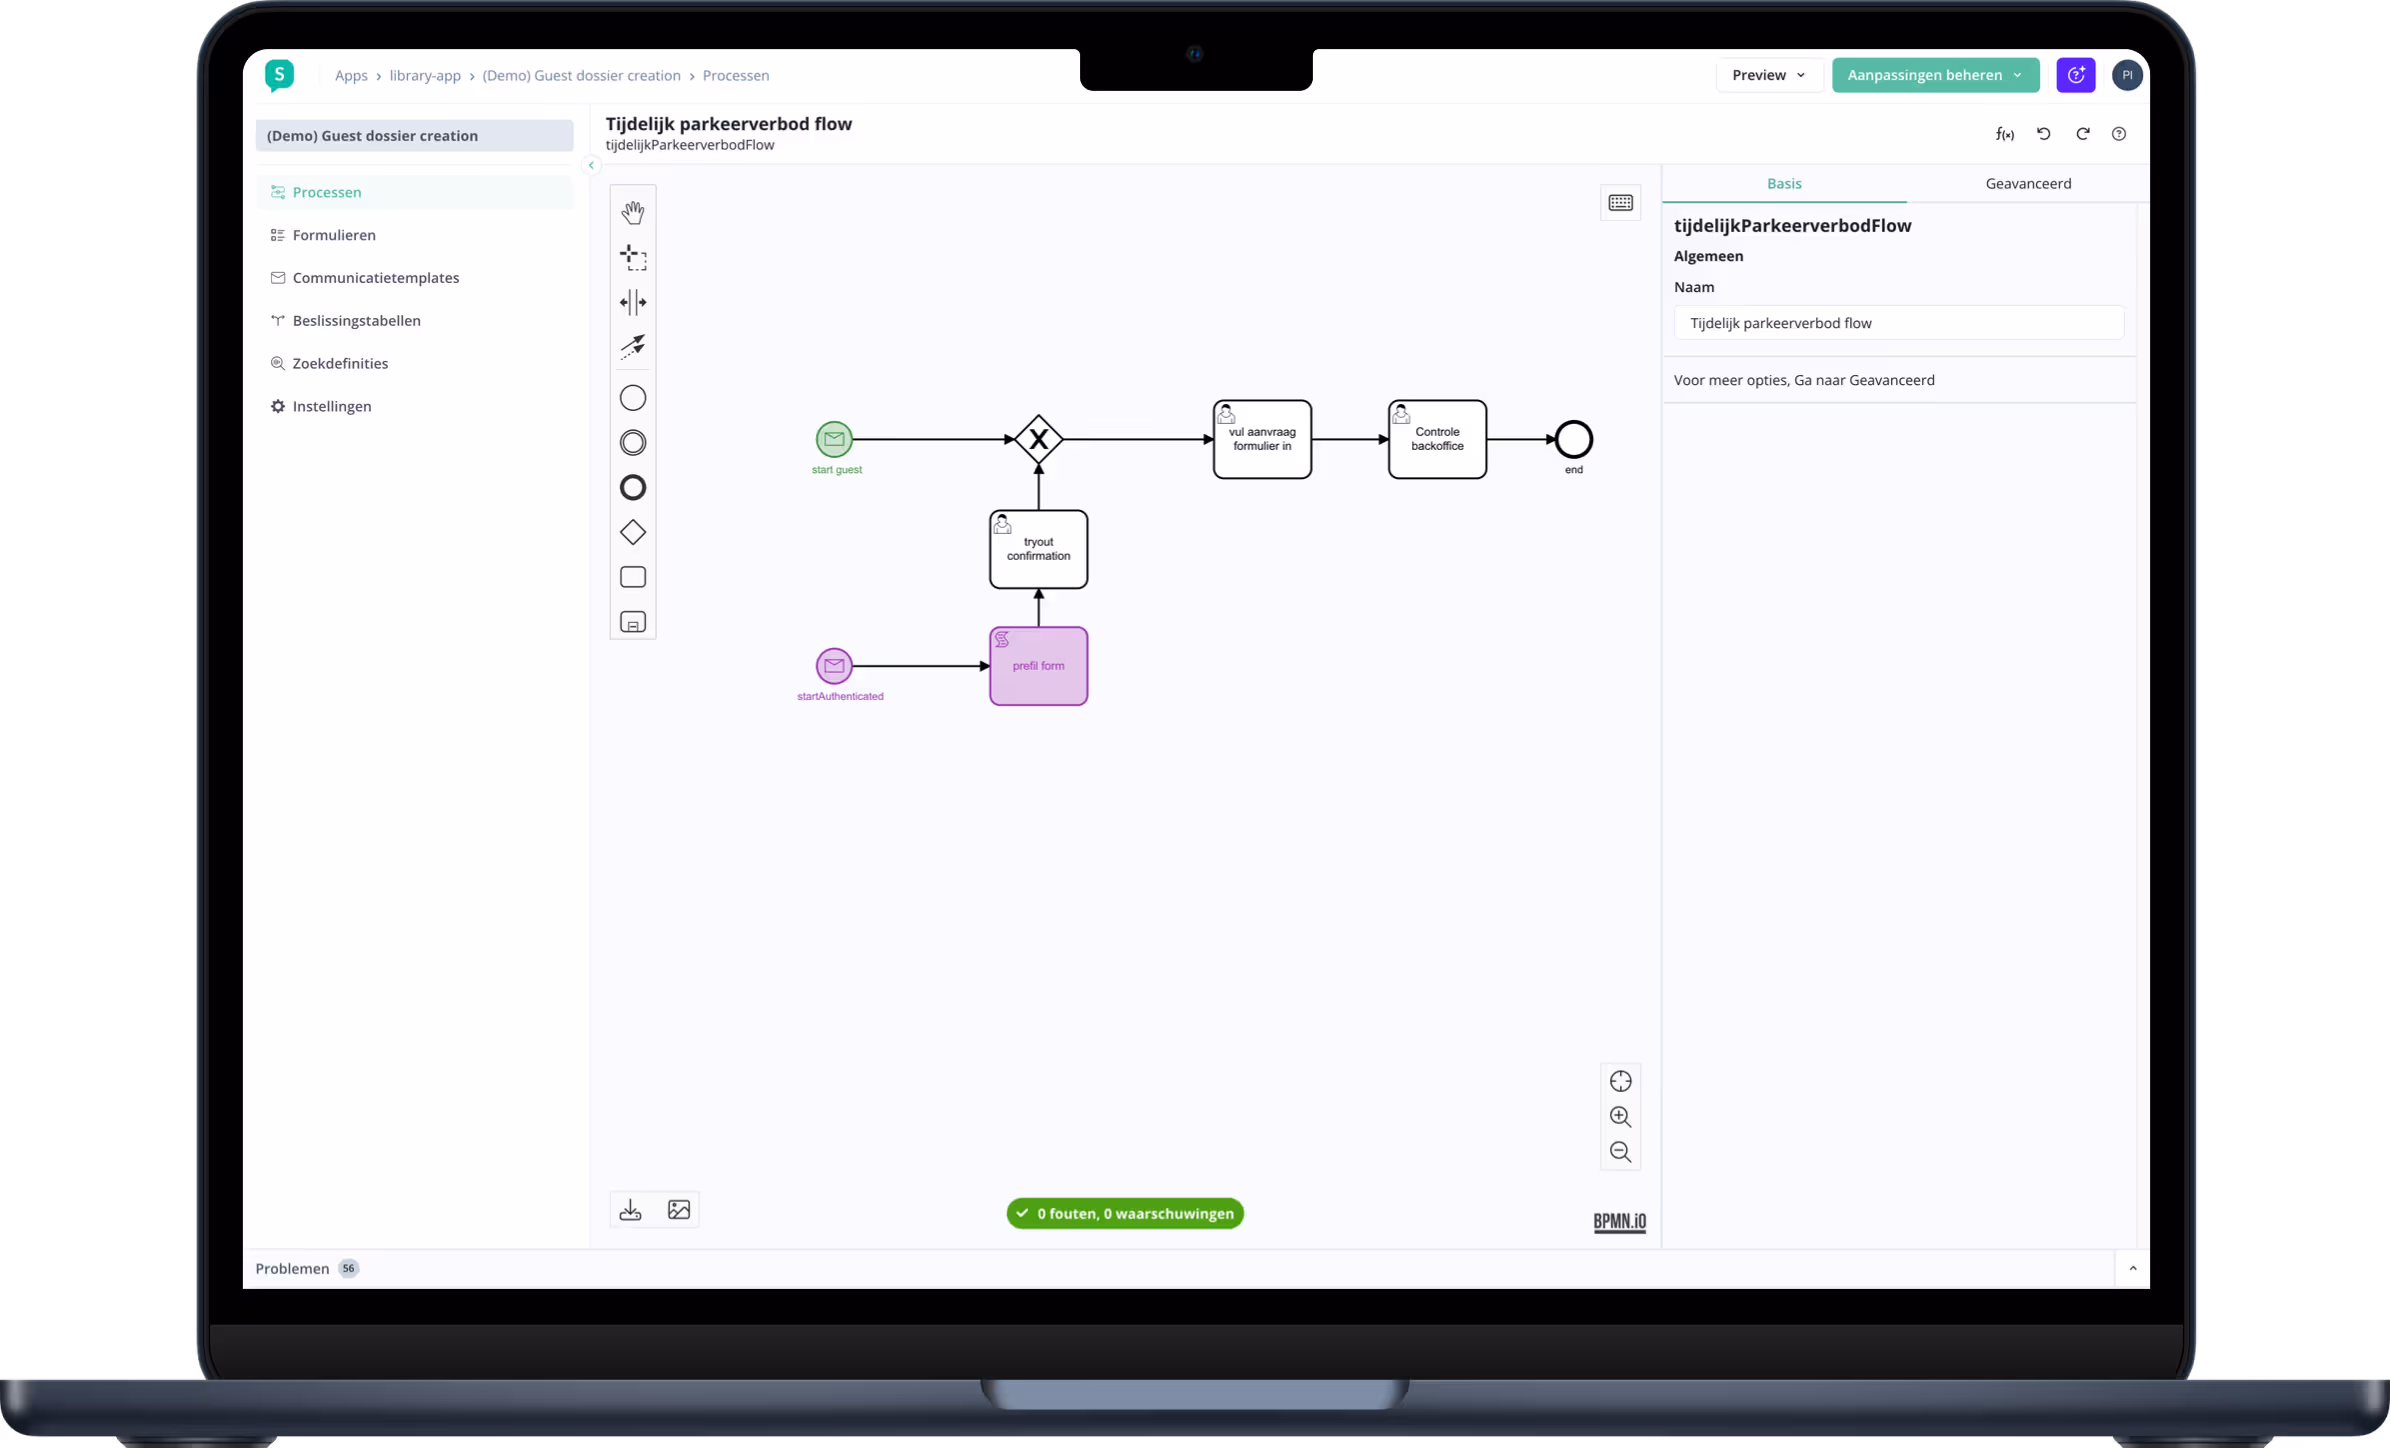
Task: Expand the Problemen panel
Action: click(x=2132, y=1268)
